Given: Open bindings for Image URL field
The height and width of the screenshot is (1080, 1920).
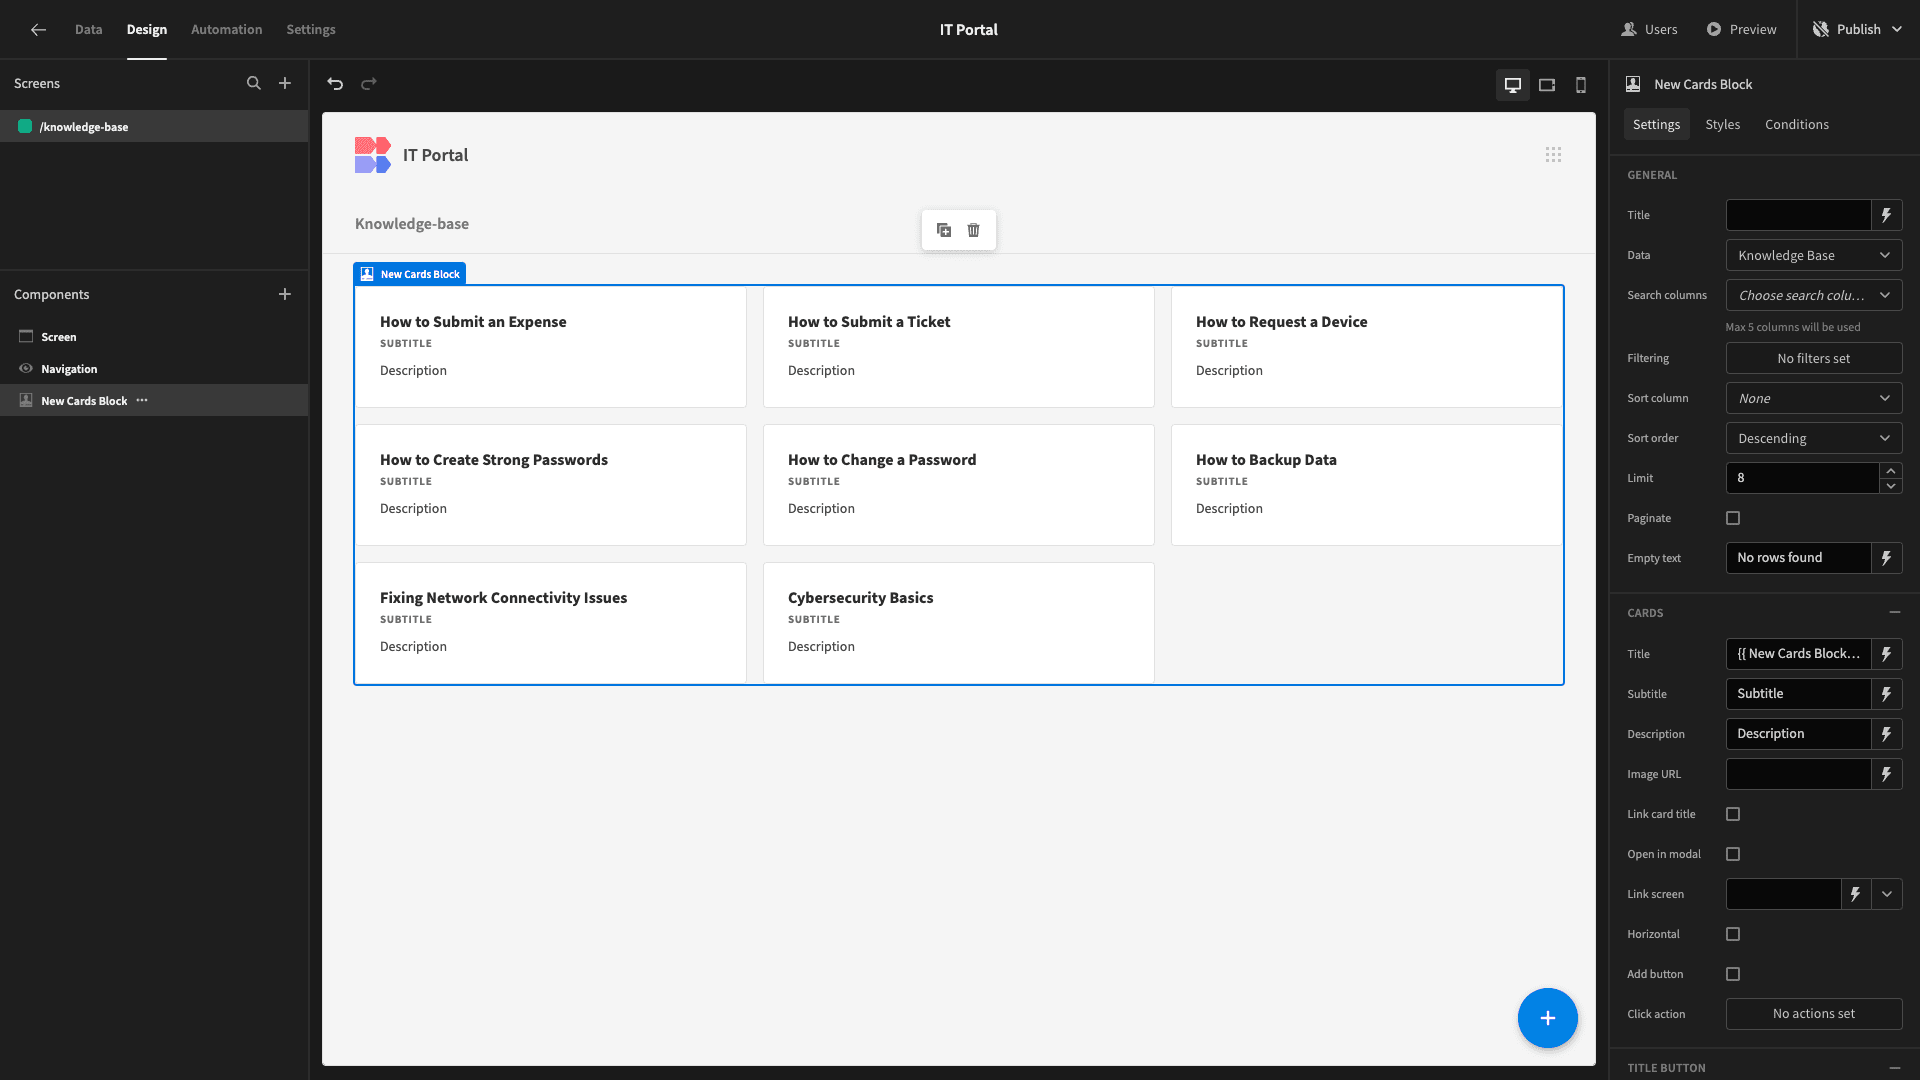Looking at the screenshot, I should 1887,774.
